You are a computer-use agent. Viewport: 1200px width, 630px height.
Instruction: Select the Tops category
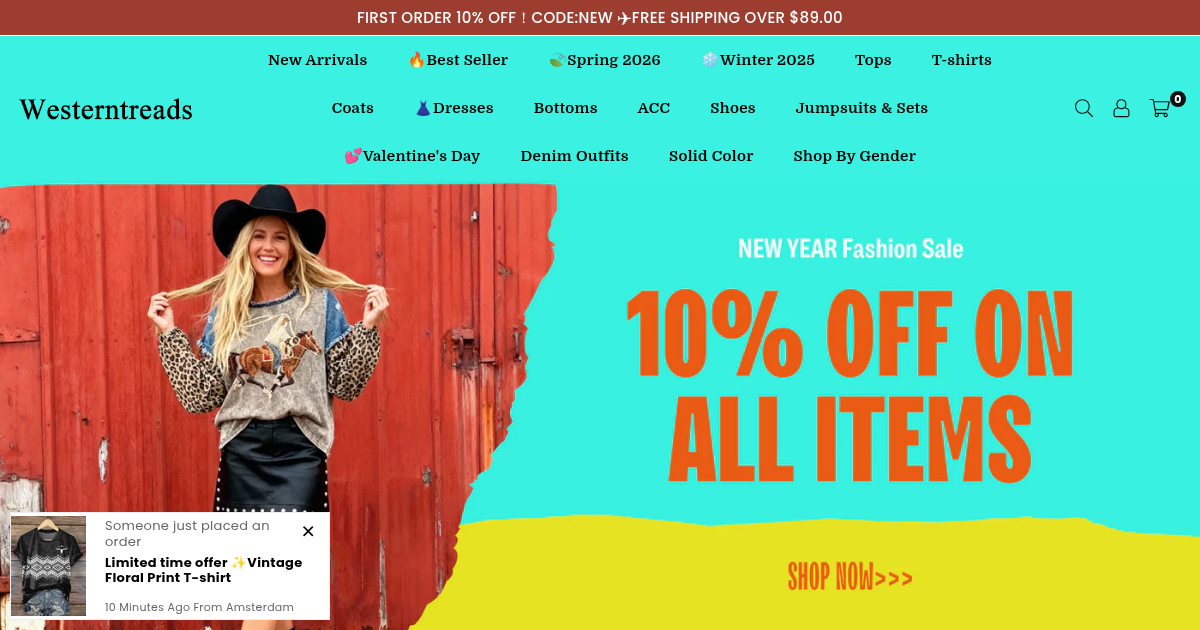[873, 60]
